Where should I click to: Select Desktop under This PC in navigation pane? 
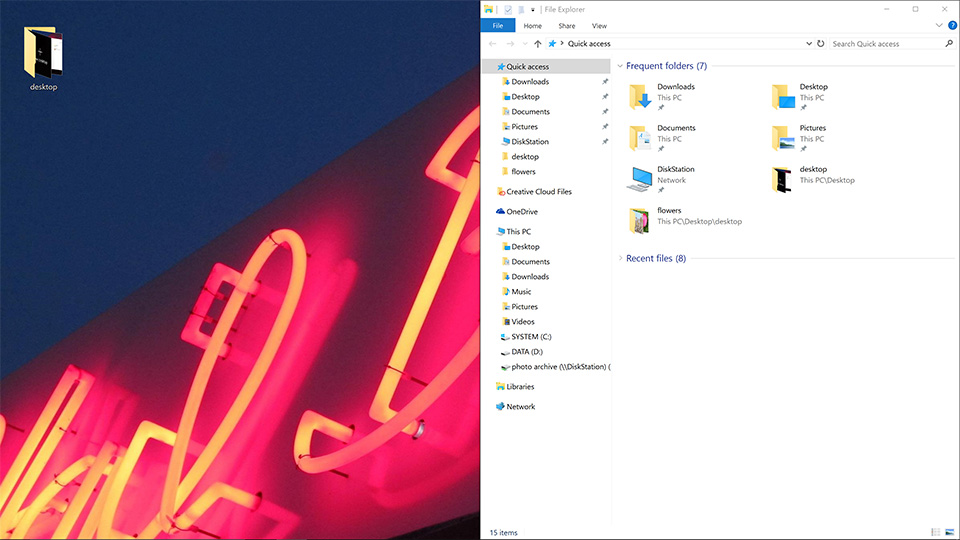pyautogui.click(x=525, y=247)
